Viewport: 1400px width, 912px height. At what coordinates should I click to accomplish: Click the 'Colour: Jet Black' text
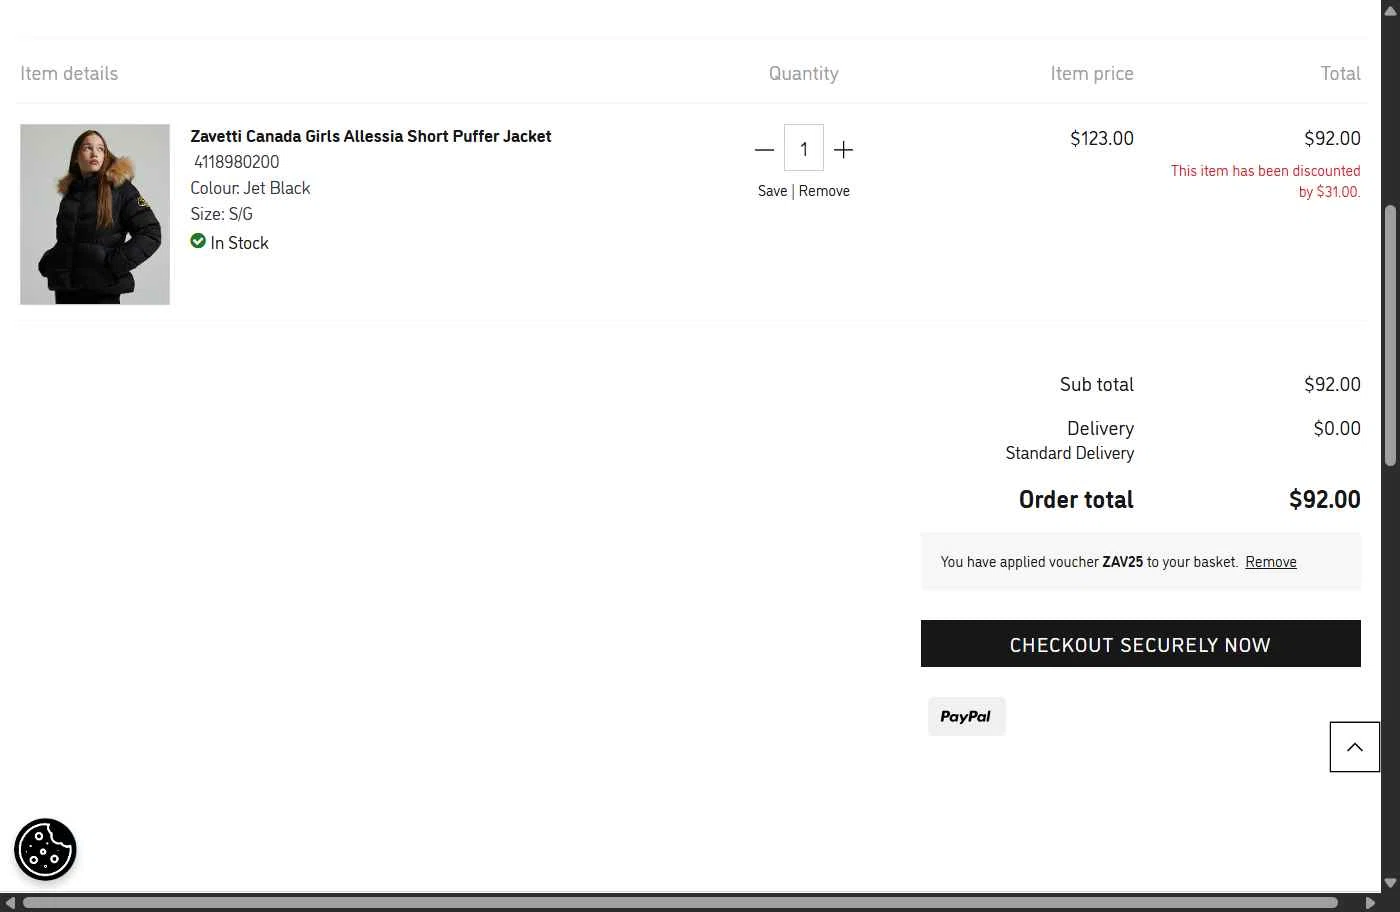(250, 188)
